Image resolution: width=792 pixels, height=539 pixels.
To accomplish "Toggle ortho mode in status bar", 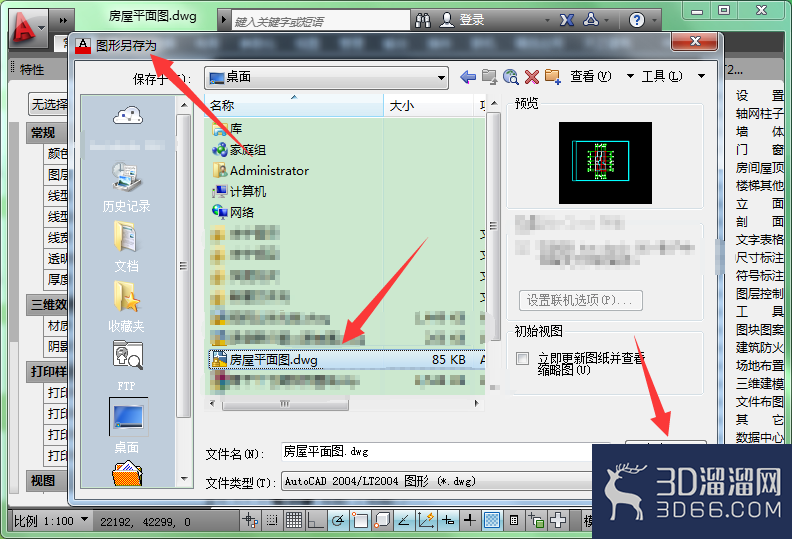I will [316, 520].
